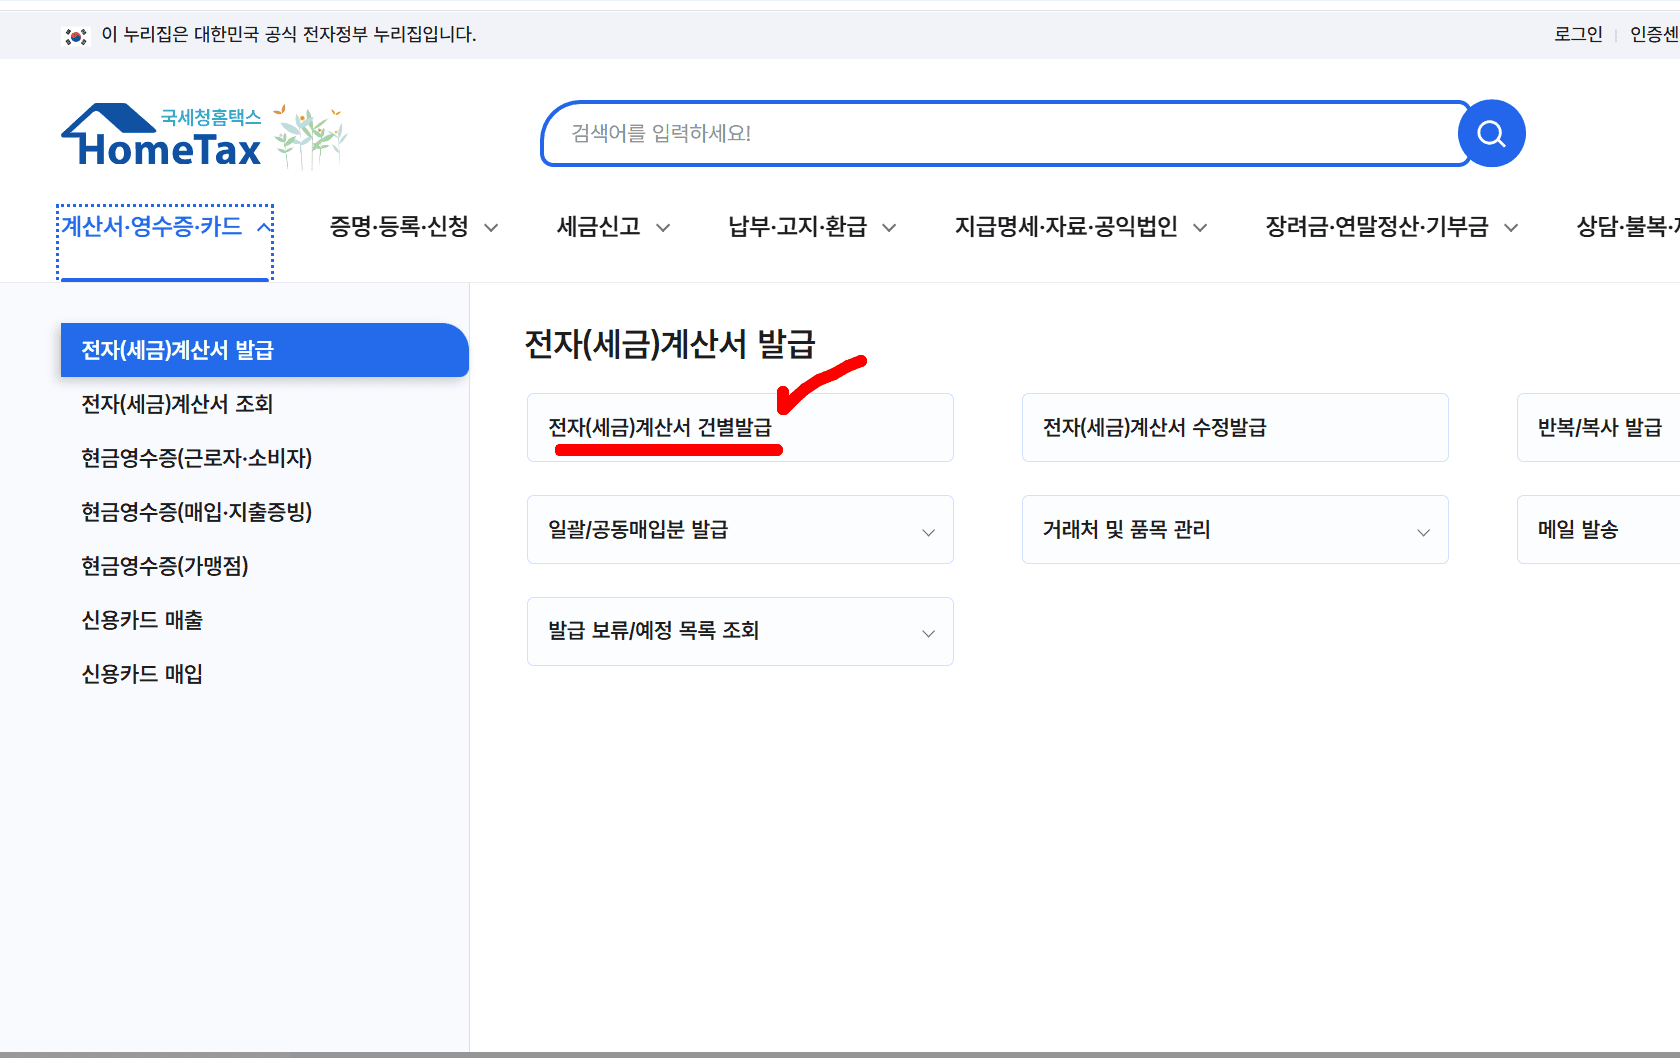This screenshot has height=1058, width=1680.
Task: Open the 장려금·연말정산·기부금 menu
Action: coord(1392,227)
